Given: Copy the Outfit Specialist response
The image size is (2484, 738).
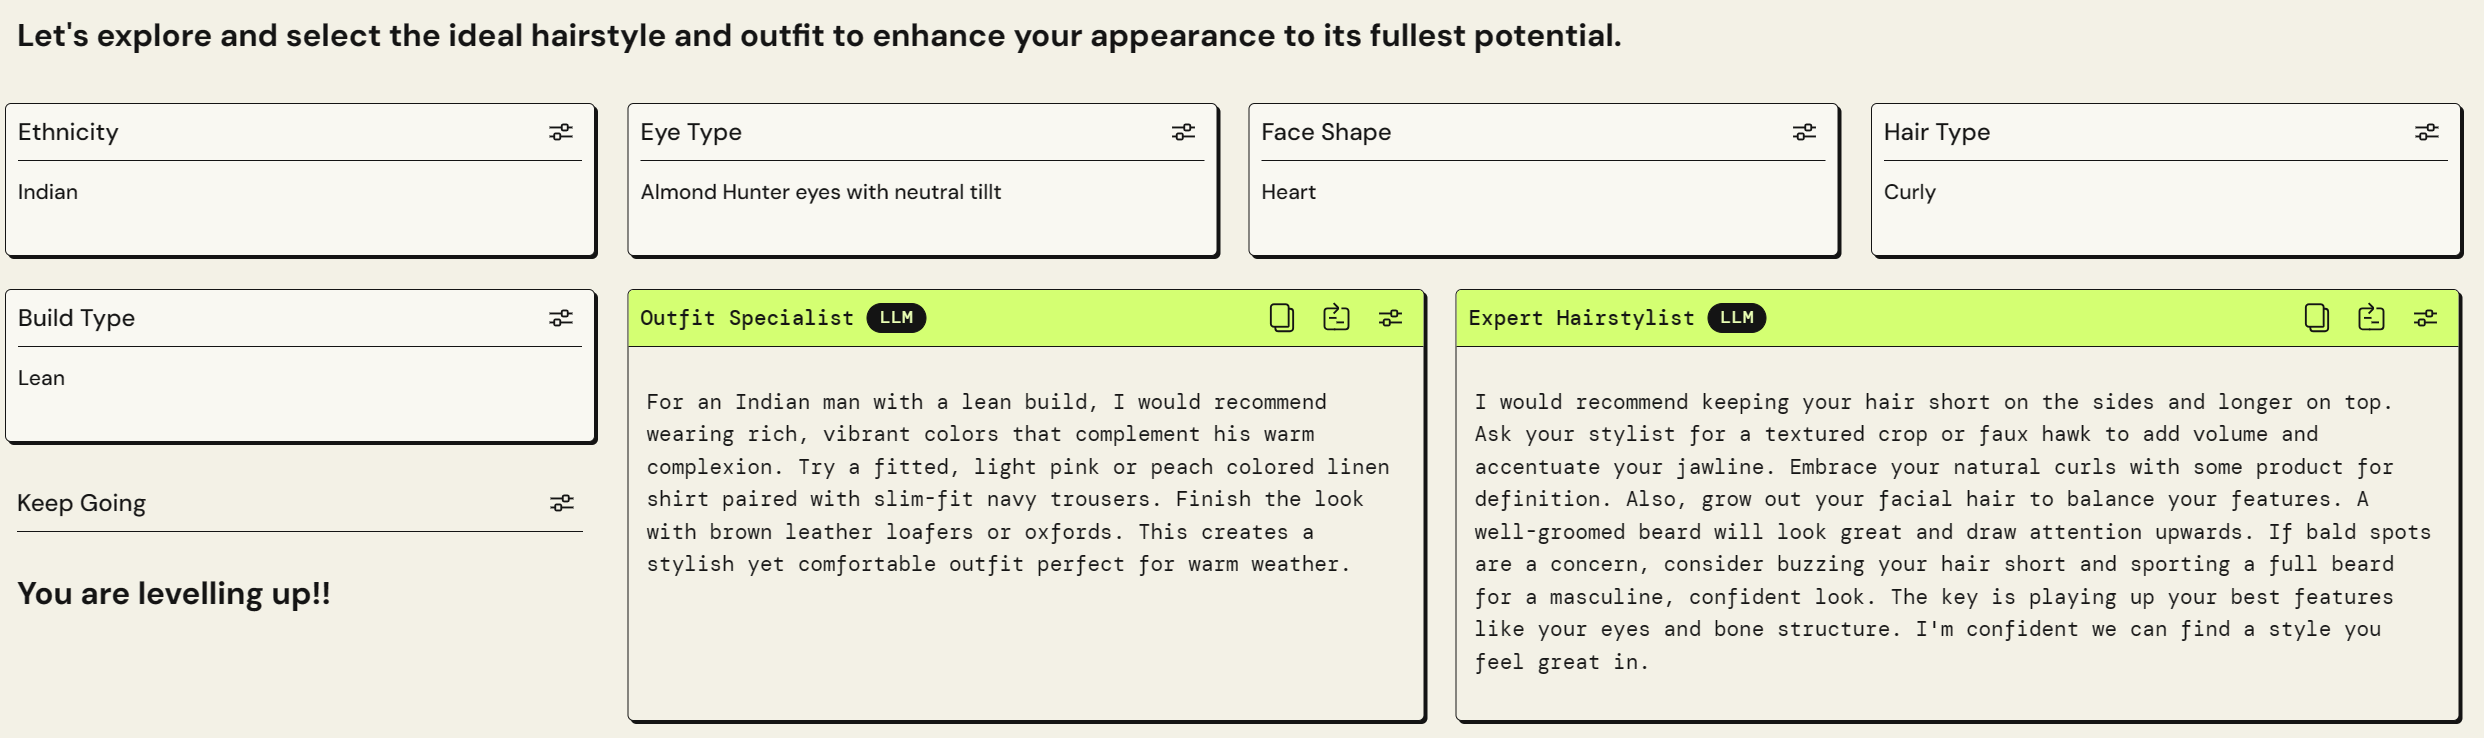Looking at the screenshot, I should pos(1281,318).
